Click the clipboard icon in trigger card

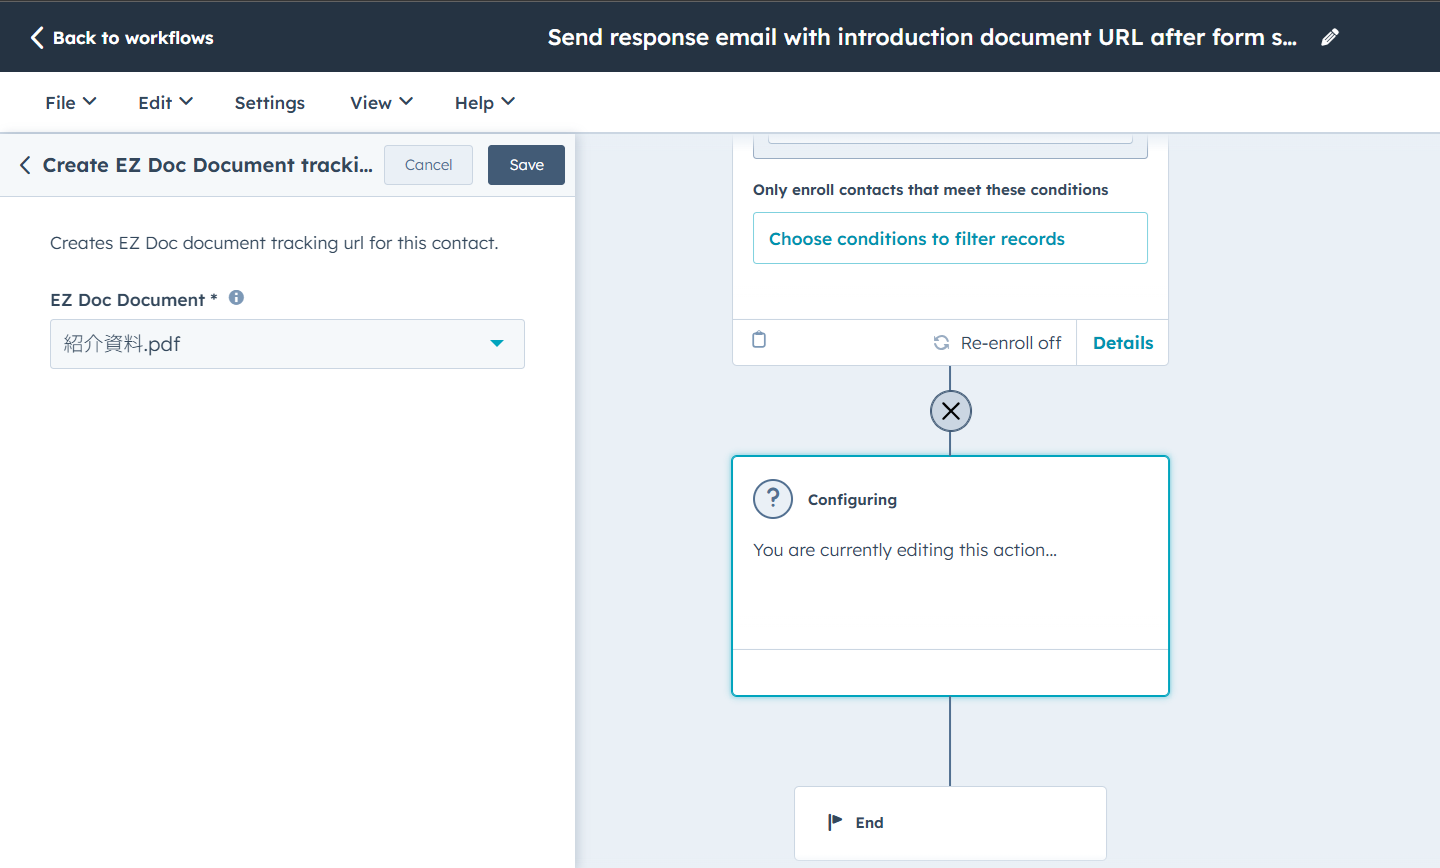(x=759, y=340)
